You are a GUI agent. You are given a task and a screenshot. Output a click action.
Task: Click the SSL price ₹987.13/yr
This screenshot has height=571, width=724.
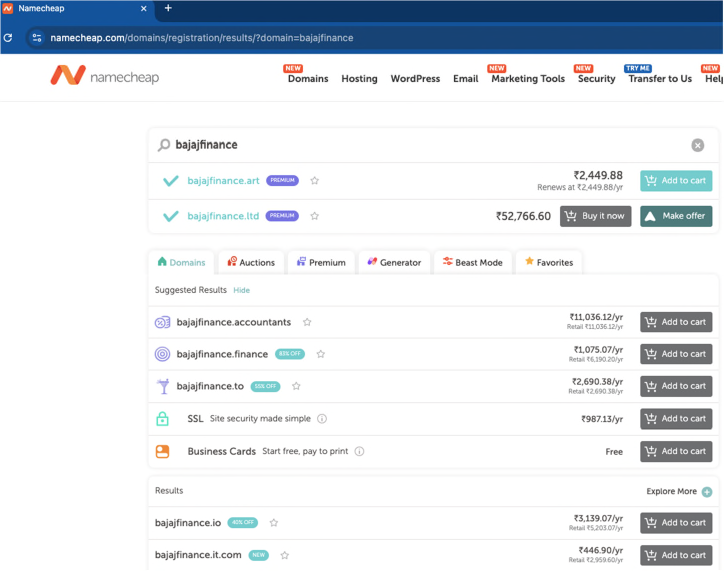(x=602, y=419)
